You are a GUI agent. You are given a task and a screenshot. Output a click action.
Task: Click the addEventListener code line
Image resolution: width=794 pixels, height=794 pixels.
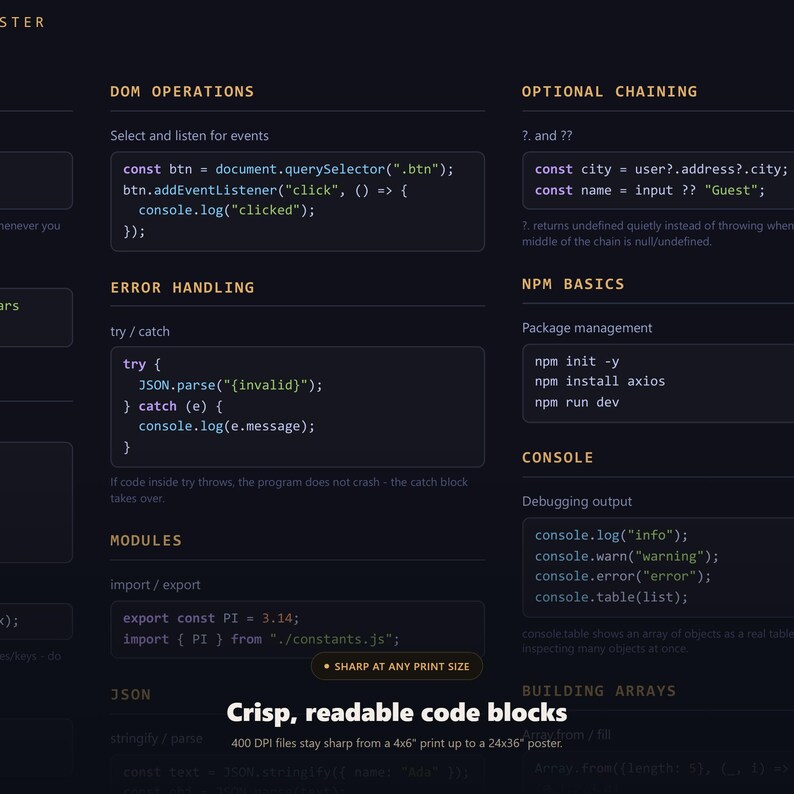265,190
